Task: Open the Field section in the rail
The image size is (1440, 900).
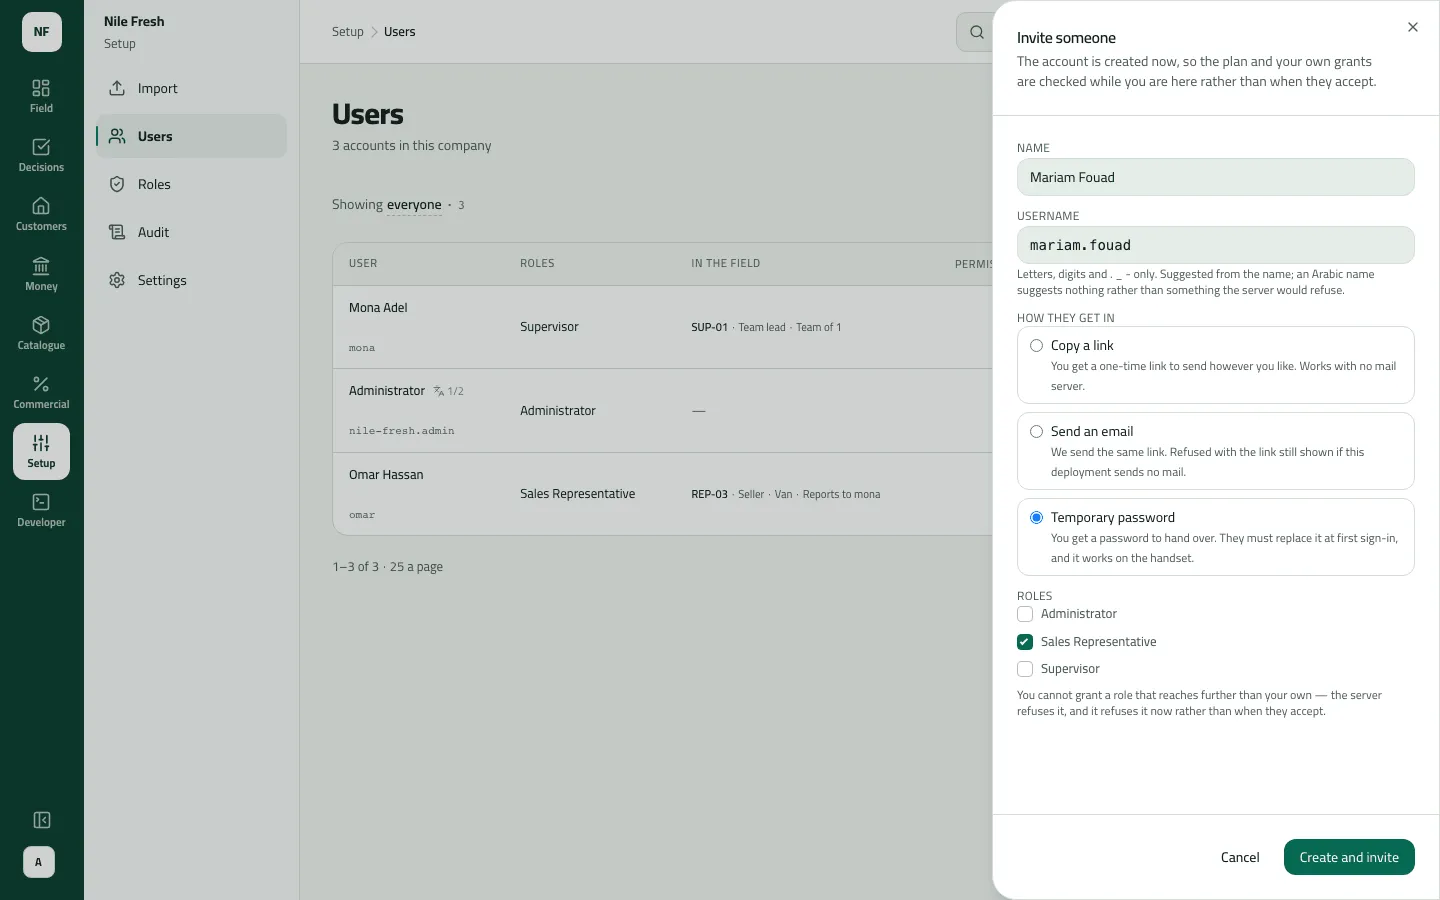Action: [41, 96]
